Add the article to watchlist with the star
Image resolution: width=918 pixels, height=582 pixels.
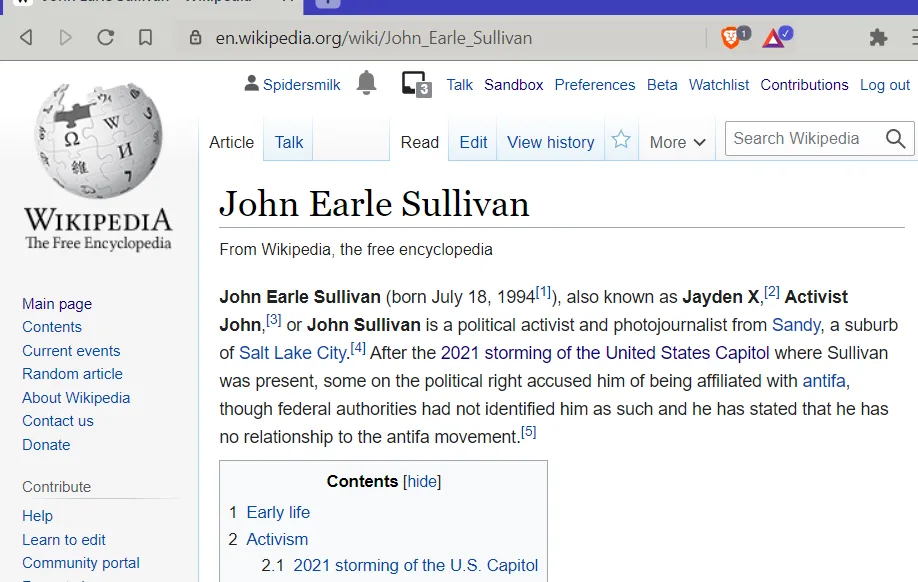point(621,141)
